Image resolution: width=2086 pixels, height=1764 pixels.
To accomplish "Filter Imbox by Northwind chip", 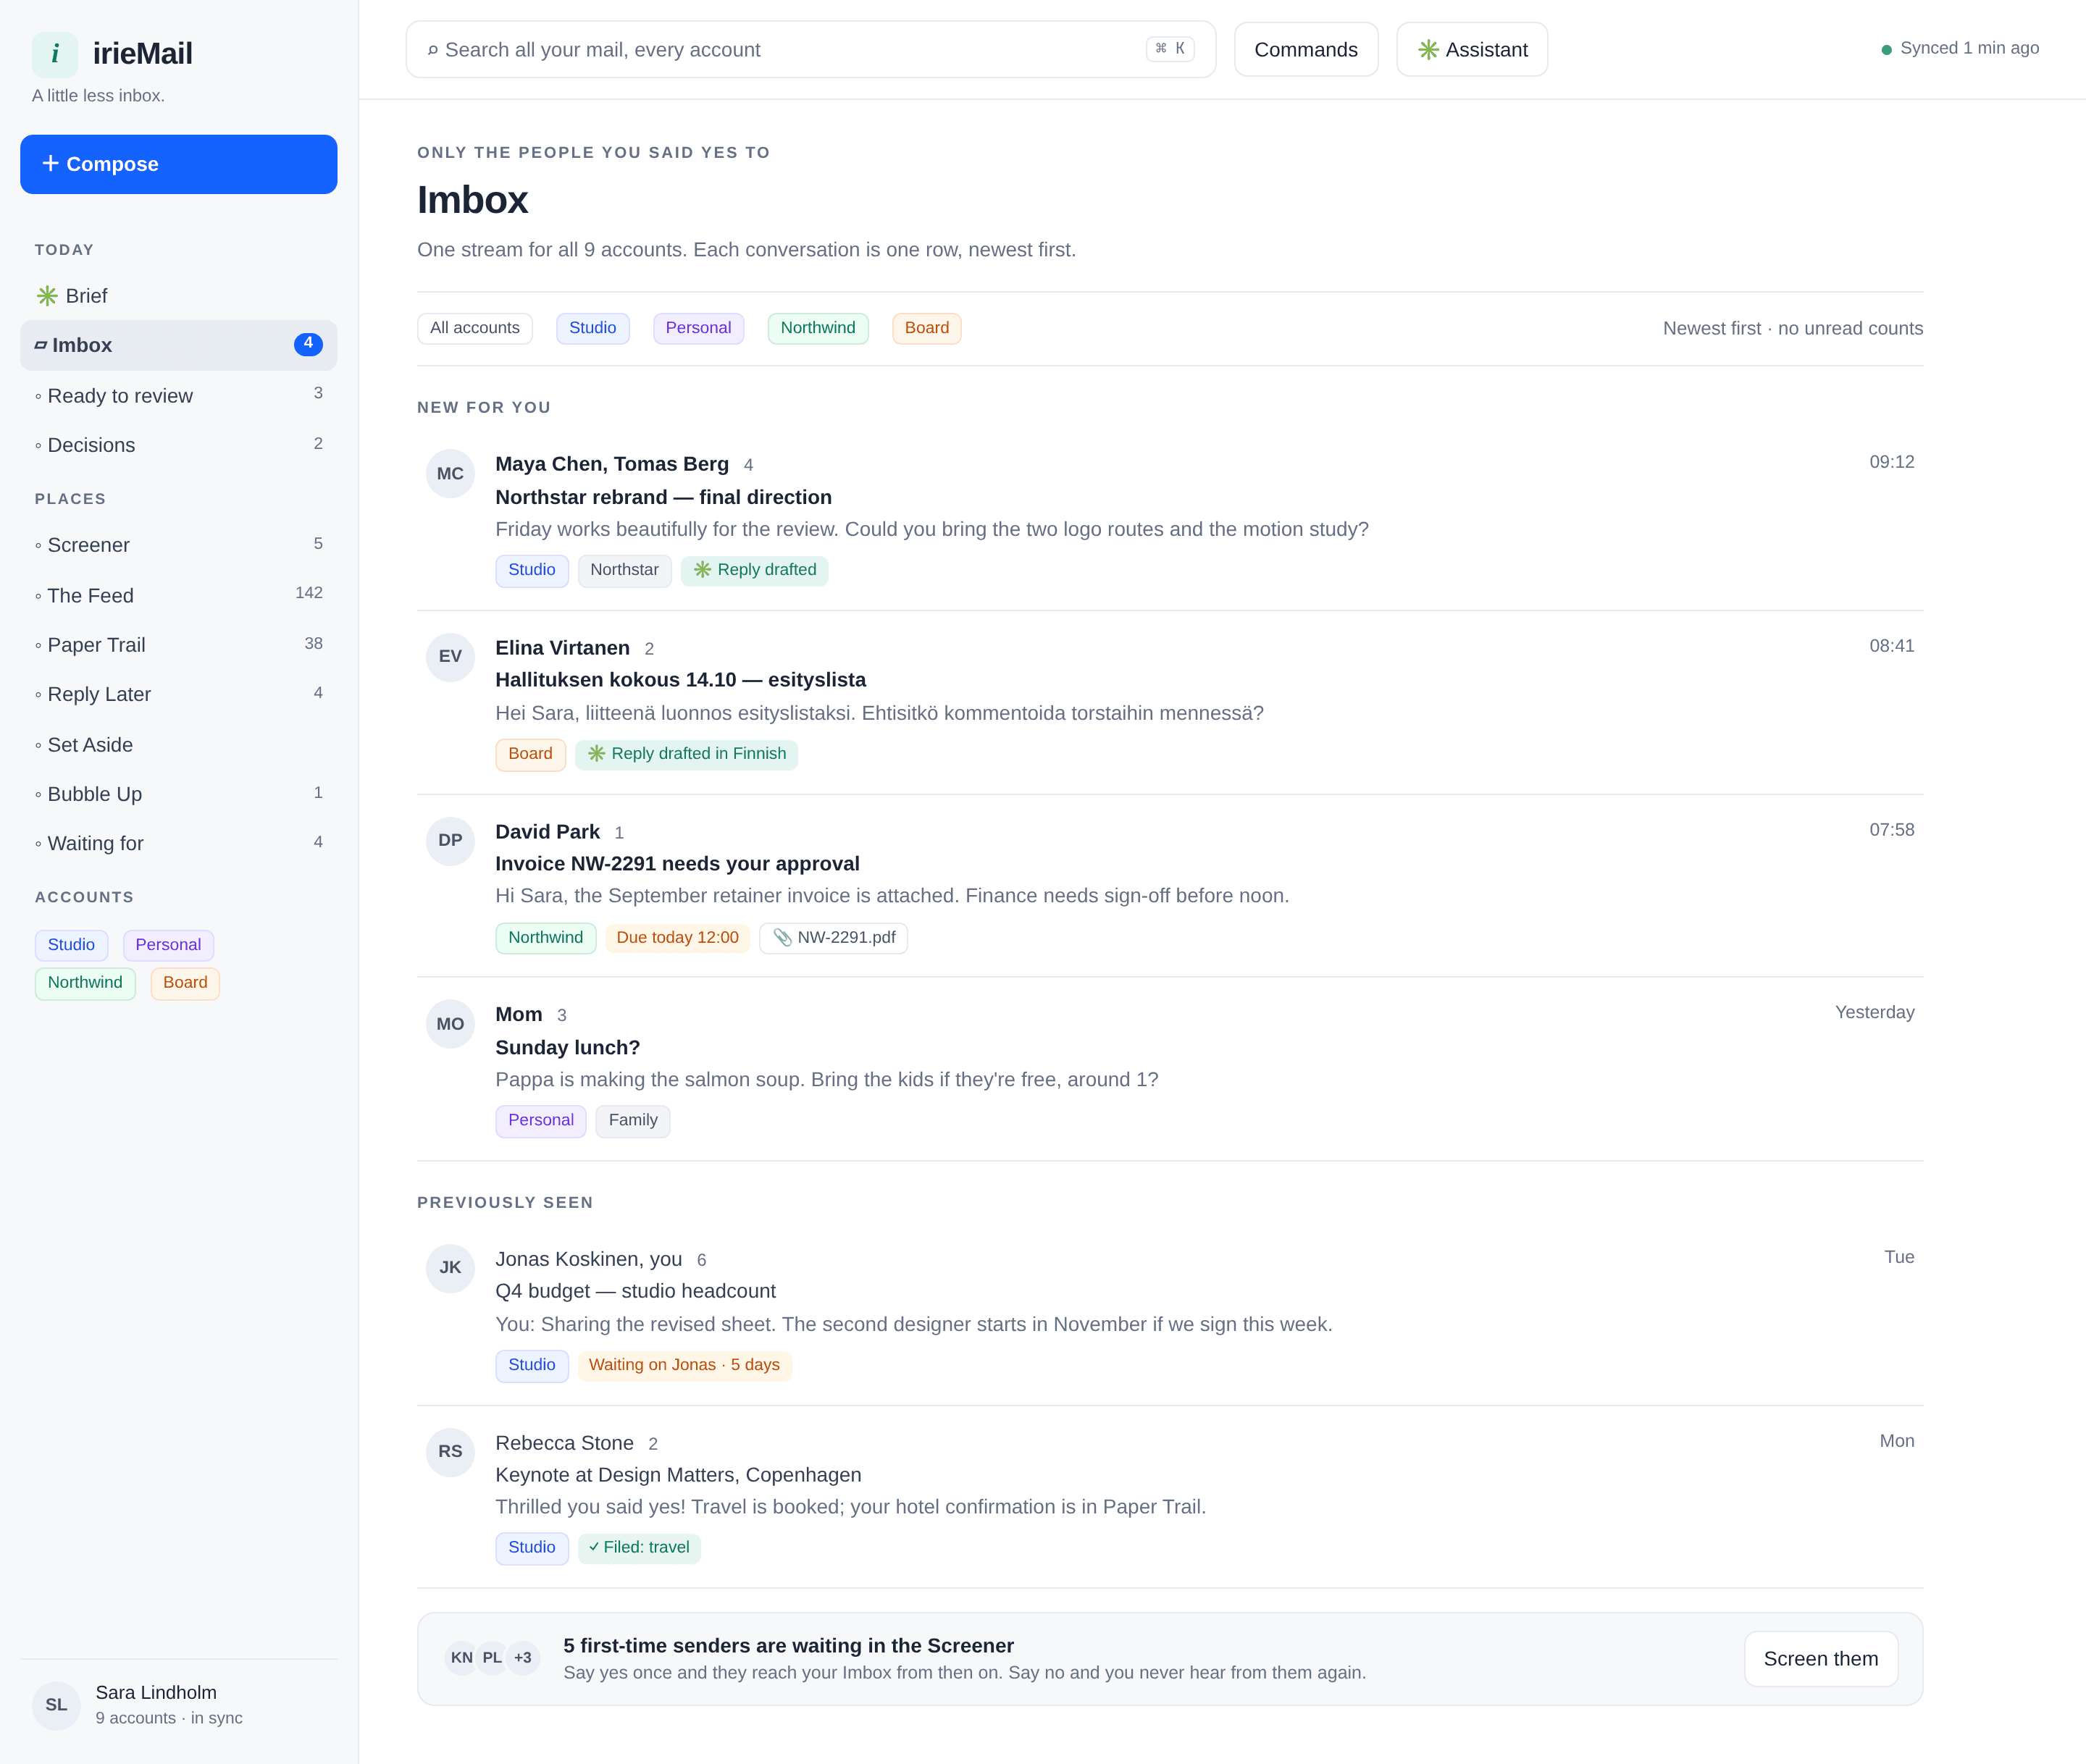I will pyautogui.click(x=818, y=328).
